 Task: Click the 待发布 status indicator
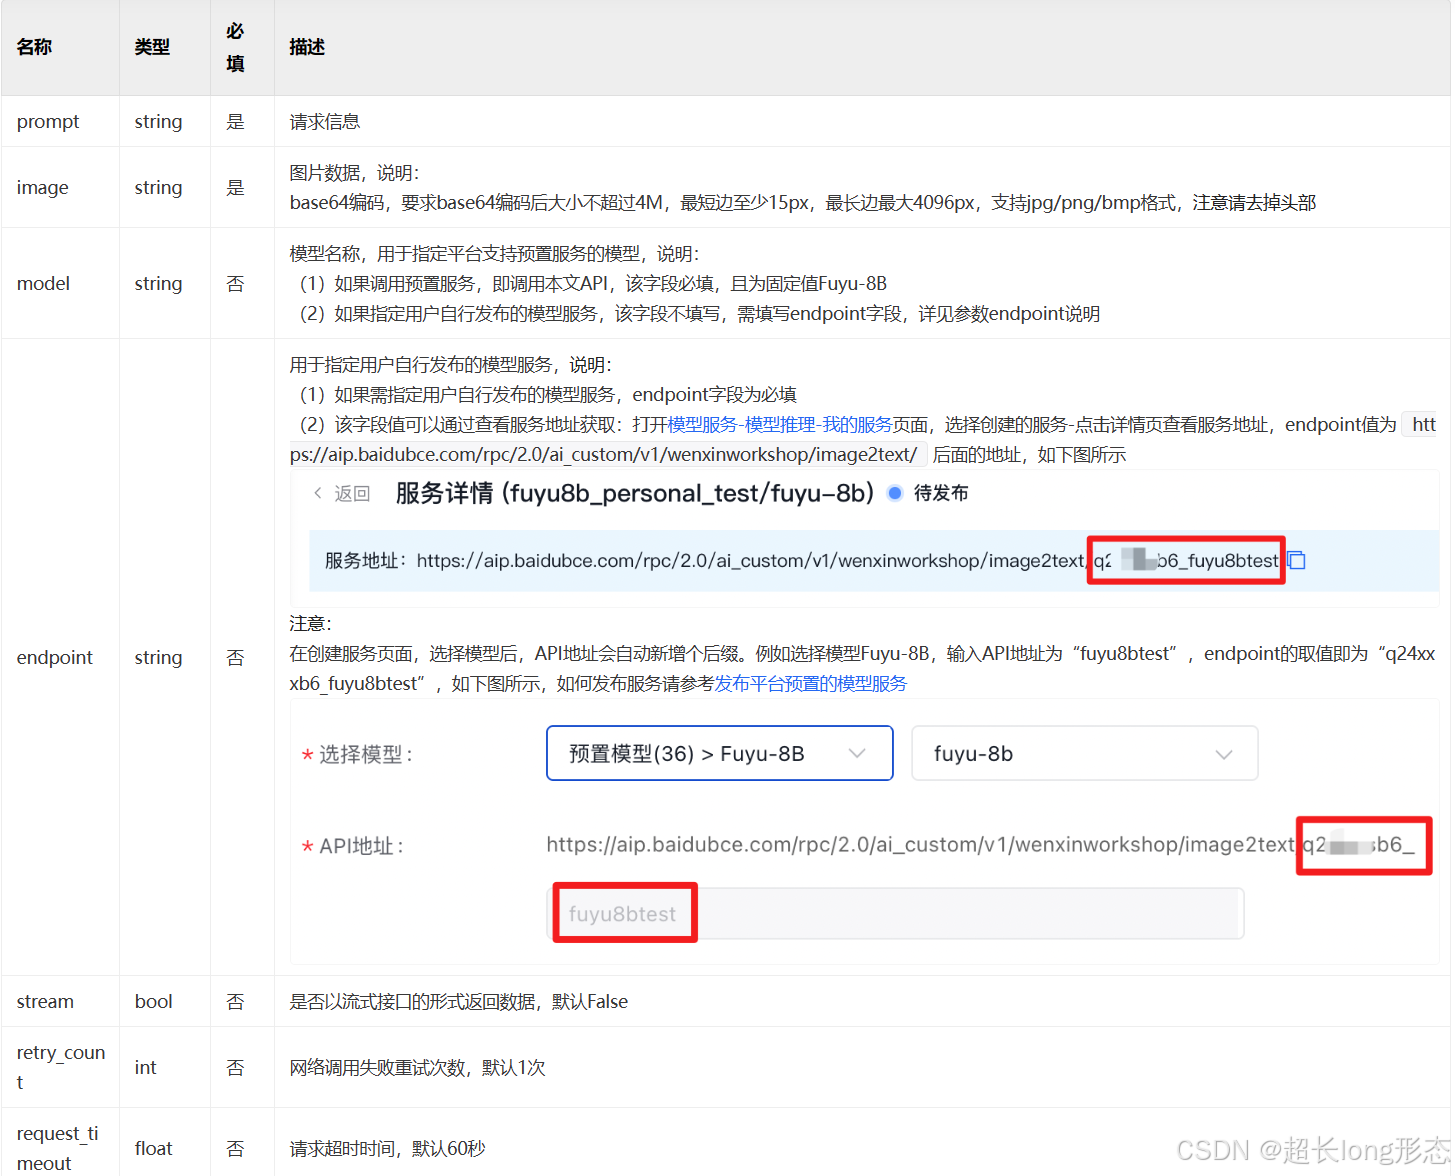[x=928, y=493]
